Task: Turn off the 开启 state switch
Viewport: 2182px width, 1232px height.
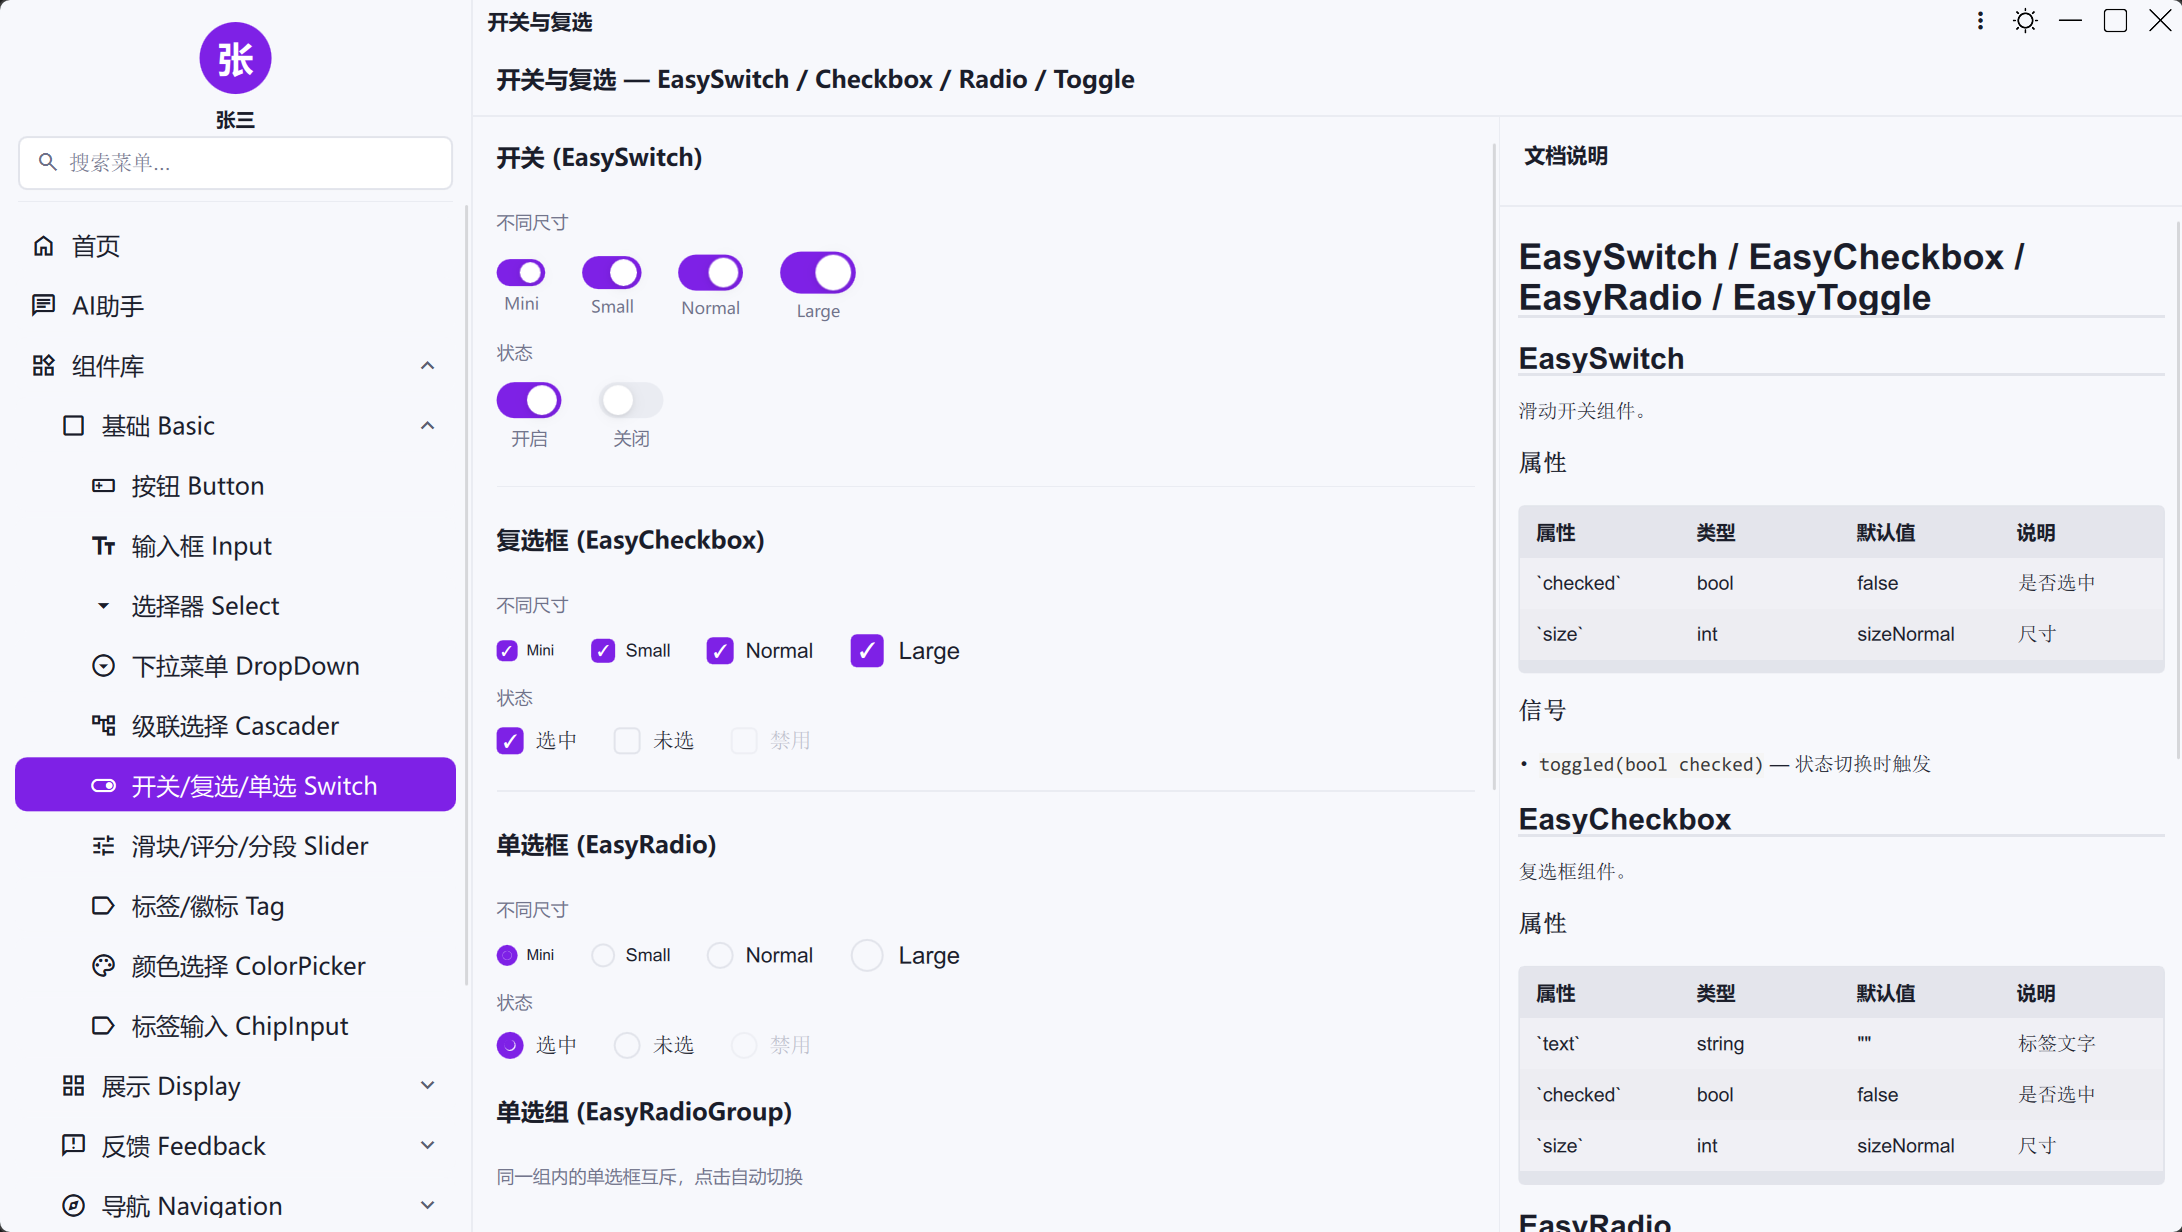Action: pos(529,400)
